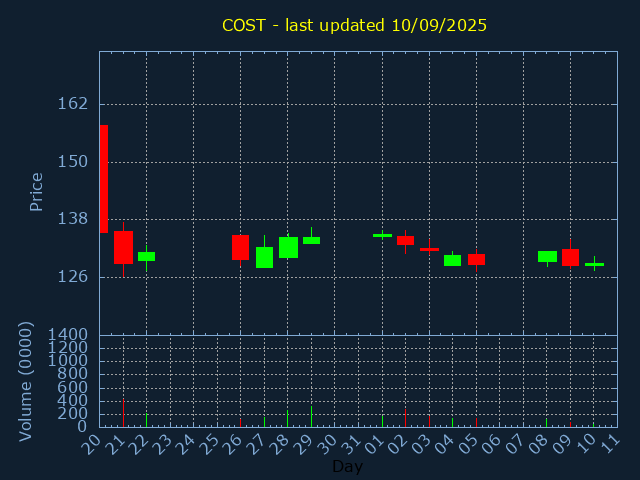Click the day 31 x-axis label
The image size is (640, 480).
[350, 444]
